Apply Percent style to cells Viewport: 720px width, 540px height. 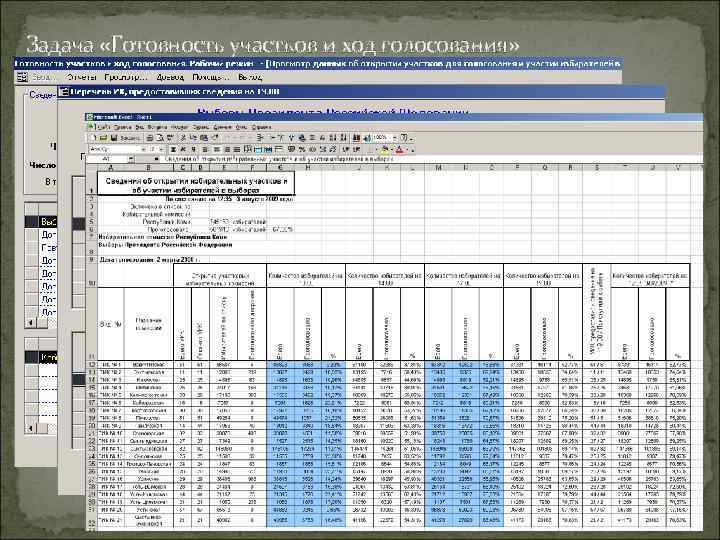point(300,149)
